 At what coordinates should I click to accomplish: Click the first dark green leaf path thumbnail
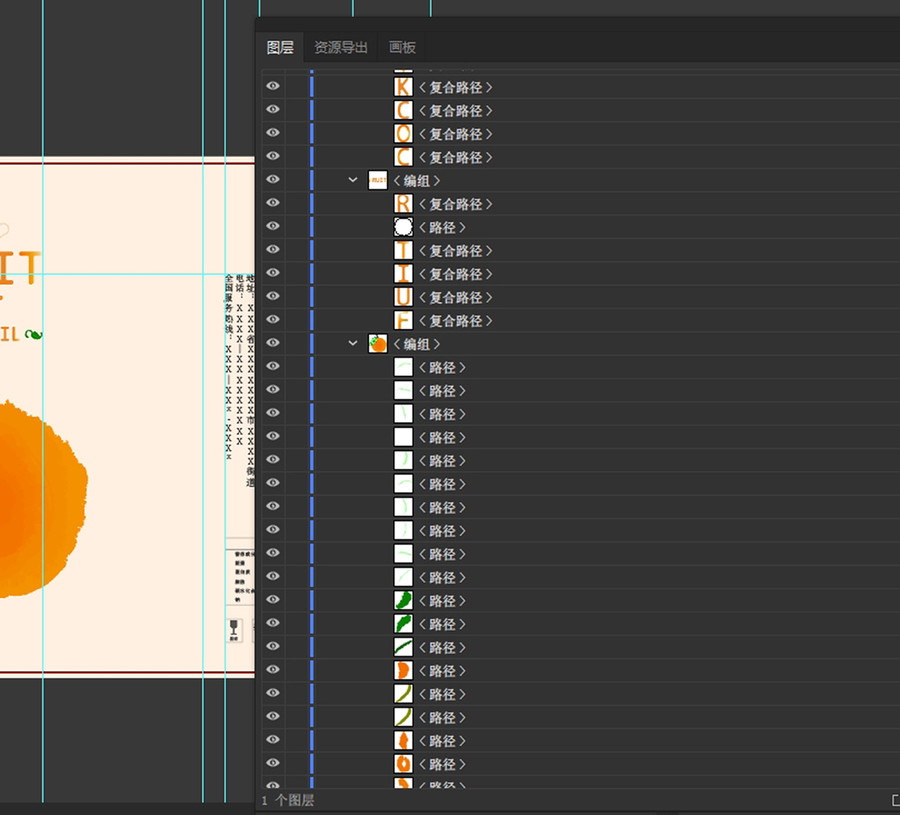pos(403,601)
